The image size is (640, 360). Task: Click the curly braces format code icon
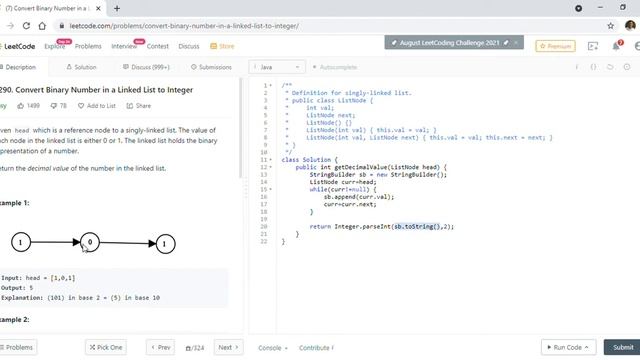pyautogui.click(x=593, y=67)
